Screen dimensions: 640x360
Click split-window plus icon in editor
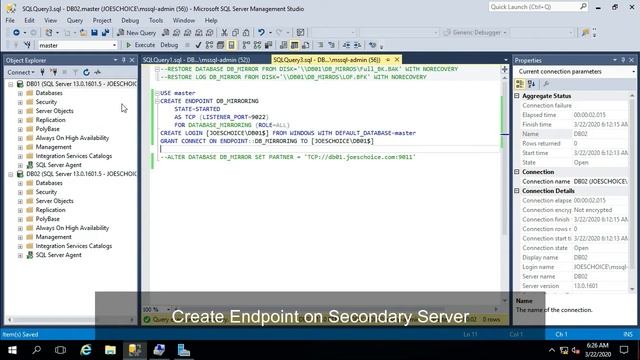[x=504, y=69]
